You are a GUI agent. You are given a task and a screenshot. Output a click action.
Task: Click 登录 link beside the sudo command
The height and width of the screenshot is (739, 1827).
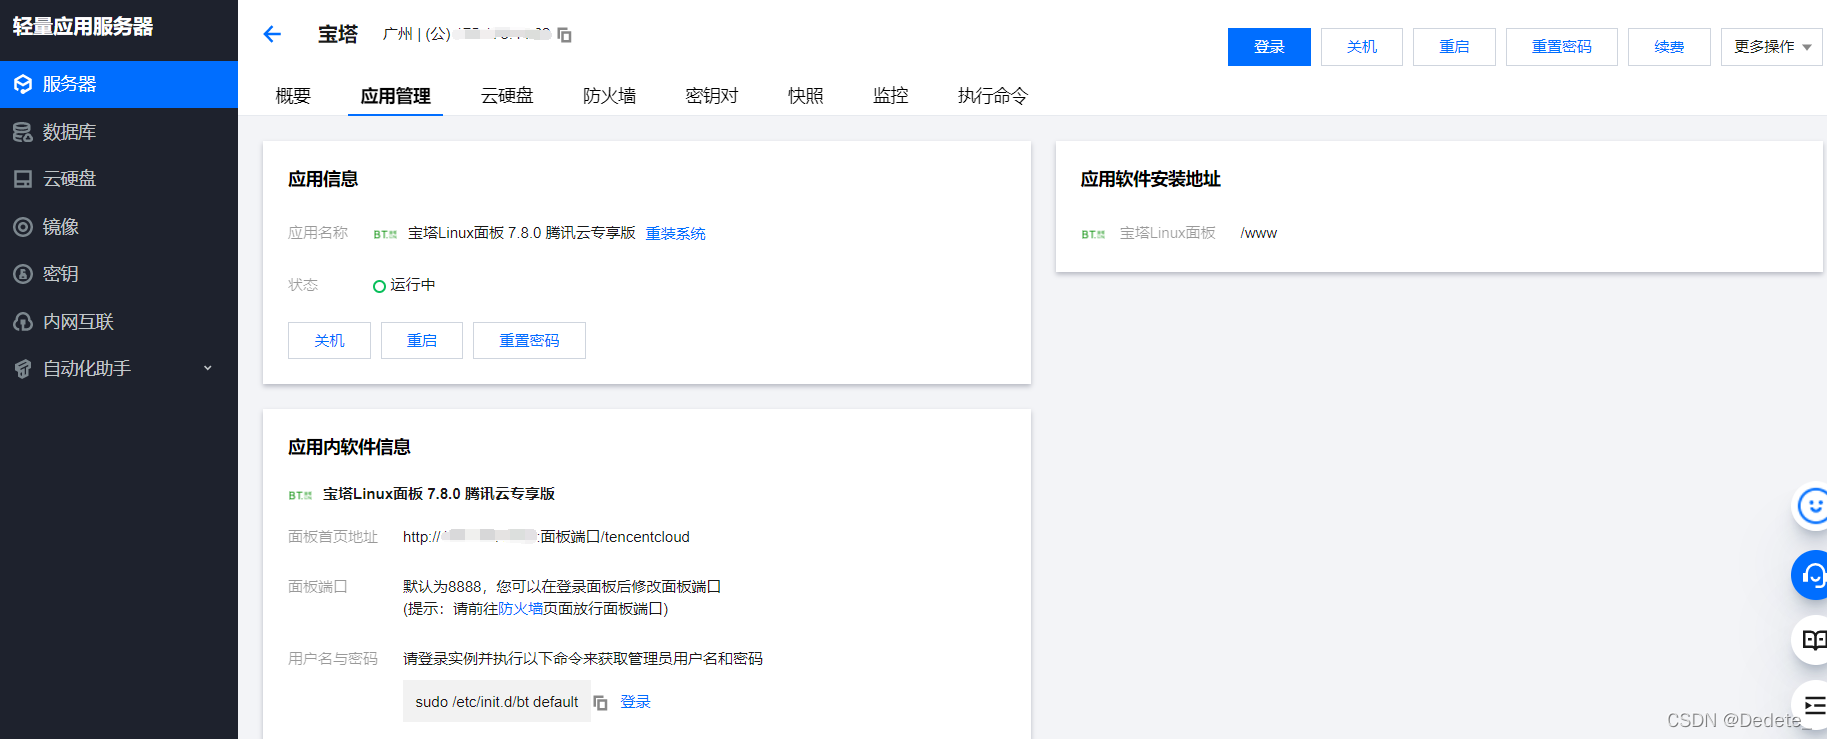click(x=635, y=702)
